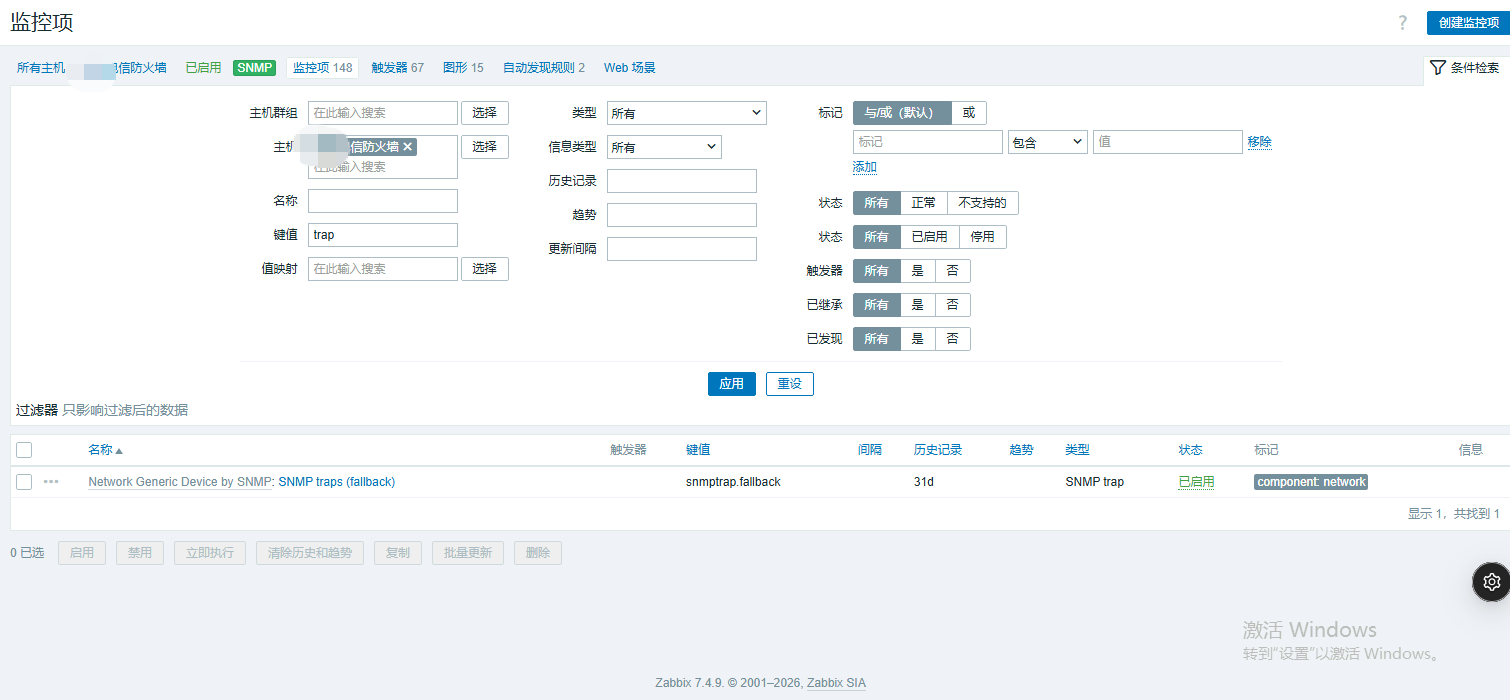This screenshot has width=1510, height=700.
Task: Focus the 历史记录 filter field
Action: point(682,181)
